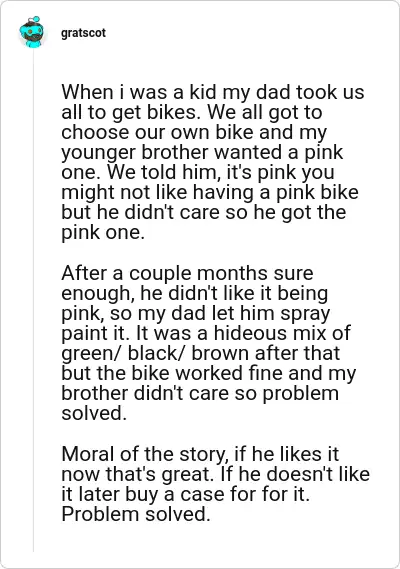Click the line "enough, he didn't like it being"
This screenshot has width=400, height=569.
[x=195, y=293]
